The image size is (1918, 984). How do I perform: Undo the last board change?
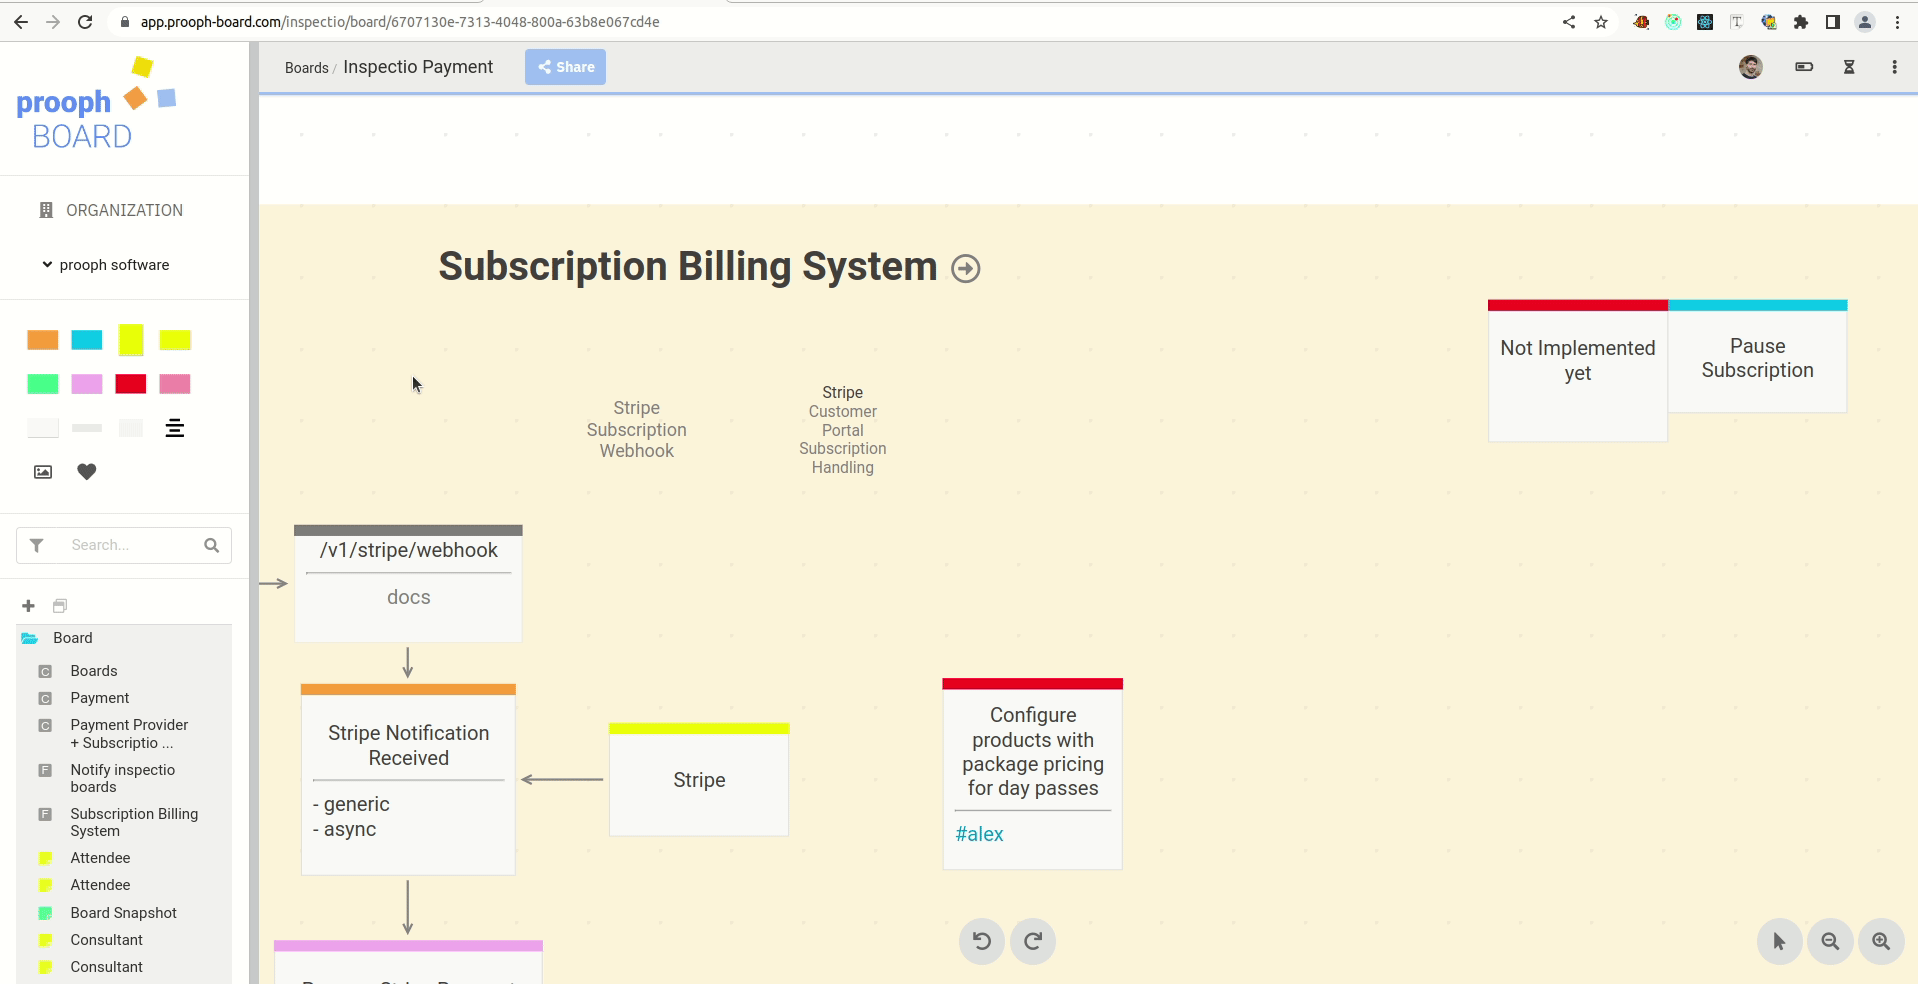coord(982,941)
